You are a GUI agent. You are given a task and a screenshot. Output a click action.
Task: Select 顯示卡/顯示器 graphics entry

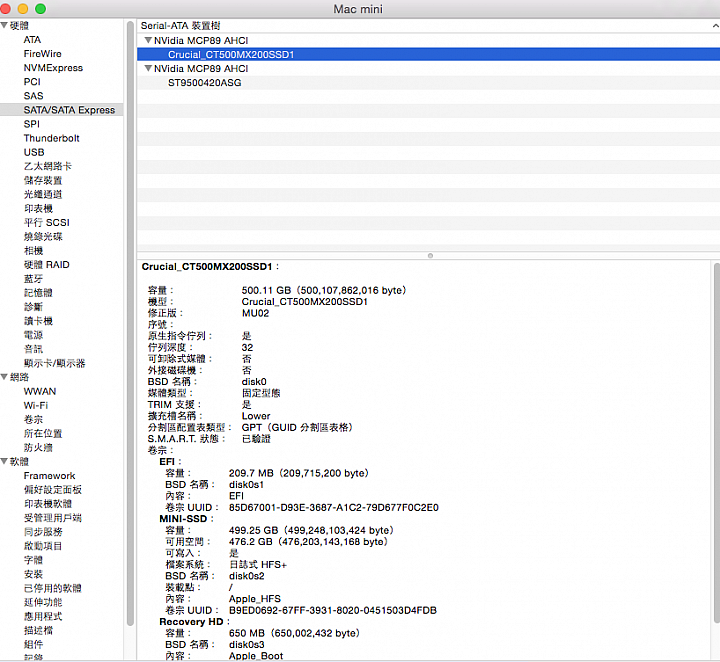pos(54,363)
